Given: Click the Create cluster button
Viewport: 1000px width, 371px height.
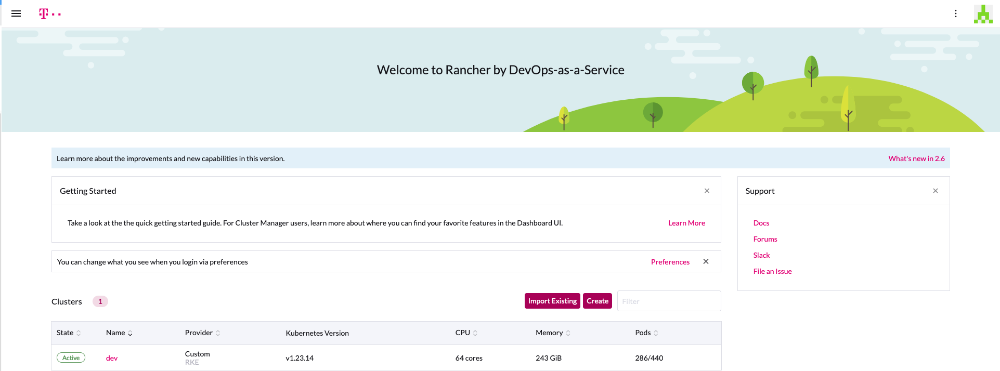Looking at the screenshot, I should tap(598, 301).
